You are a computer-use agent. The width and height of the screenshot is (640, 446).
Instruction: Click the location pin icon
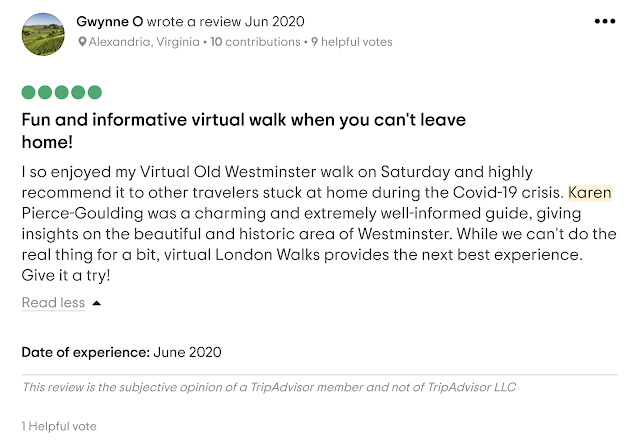[x=82, y=42]
